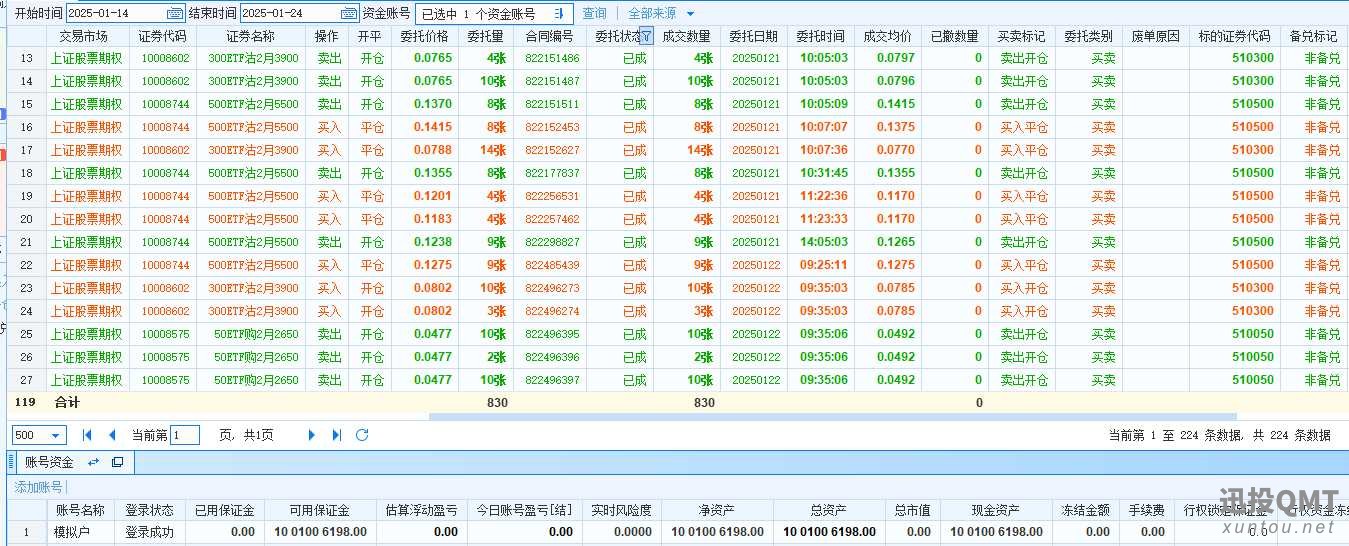Sort by 买卖标记 column header
1349x546 pixels.
(1022, 36)
